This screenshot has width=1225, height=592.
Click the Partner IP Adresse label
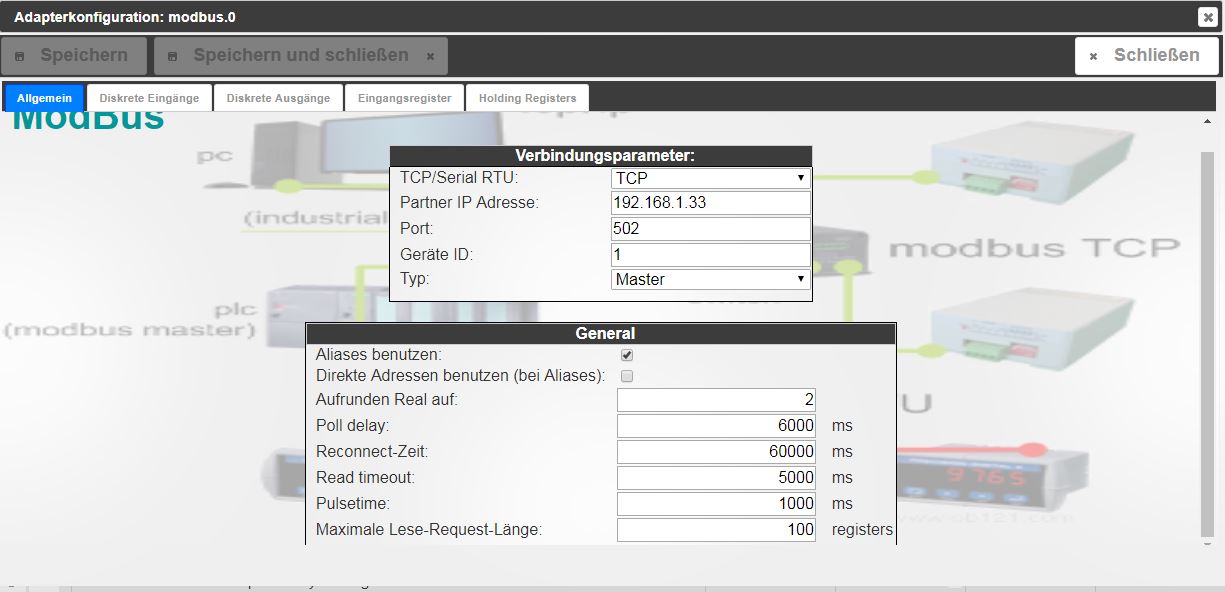(x=469, y=203)
